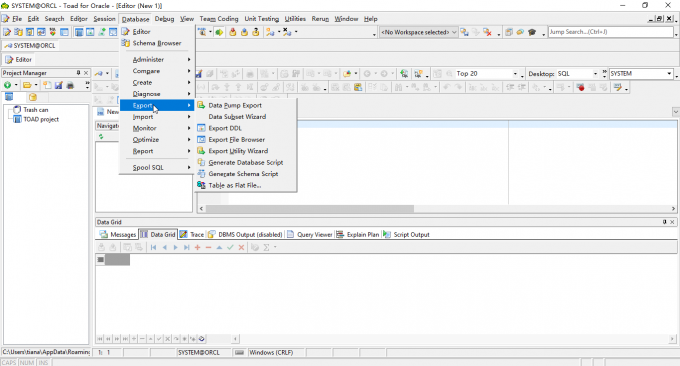Close the Project Manager panel
Screen dimensions: 680x366
click(86, 73)
